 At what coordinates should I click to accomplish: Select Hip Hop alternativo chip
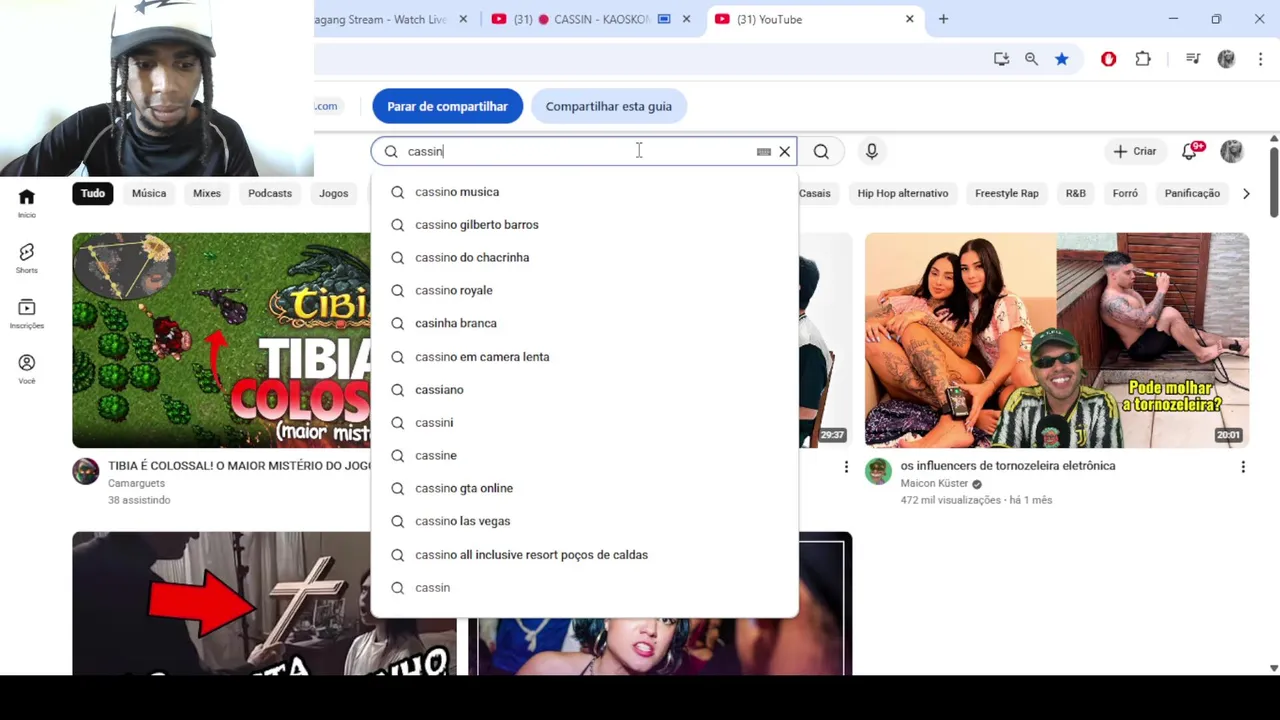click(x=903, y=193)
